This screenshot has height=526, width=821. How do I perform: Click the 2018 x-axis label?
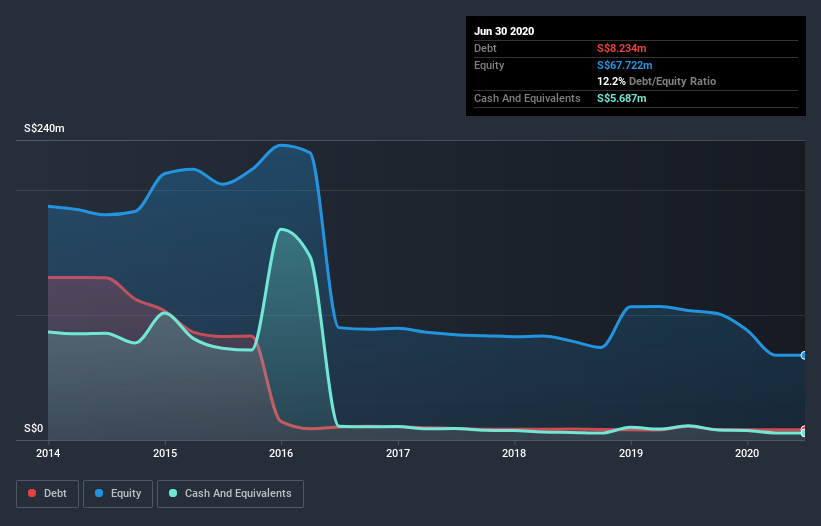pyautogui.click(x=514, y=453)
